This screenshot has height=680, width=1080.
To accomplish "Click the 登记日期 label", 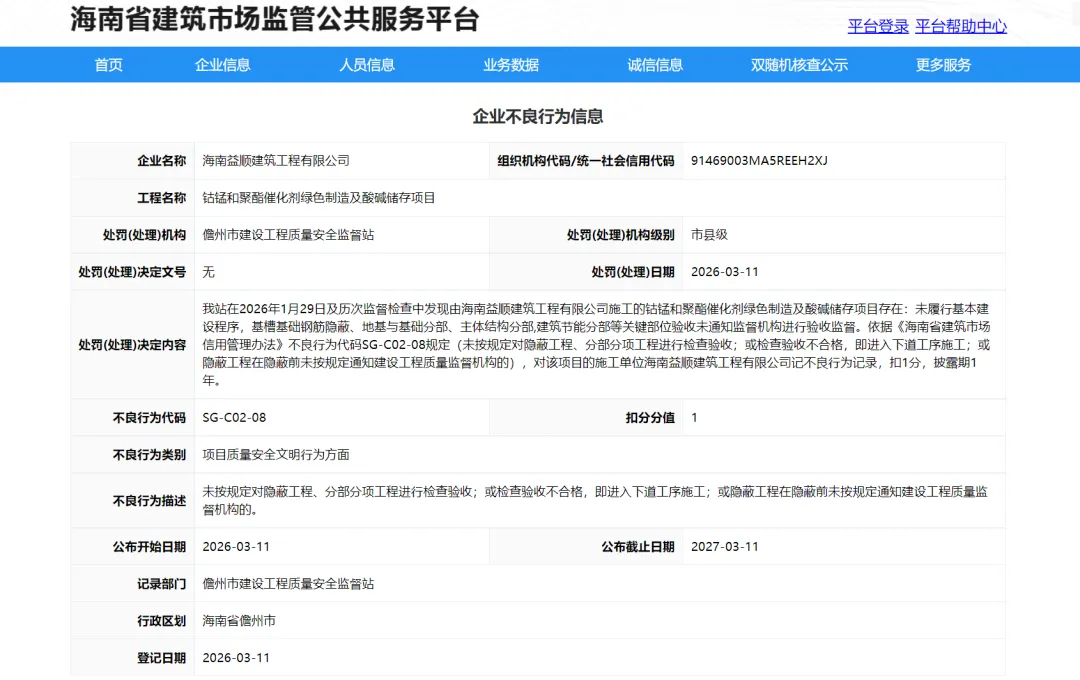I will (161, 658).
